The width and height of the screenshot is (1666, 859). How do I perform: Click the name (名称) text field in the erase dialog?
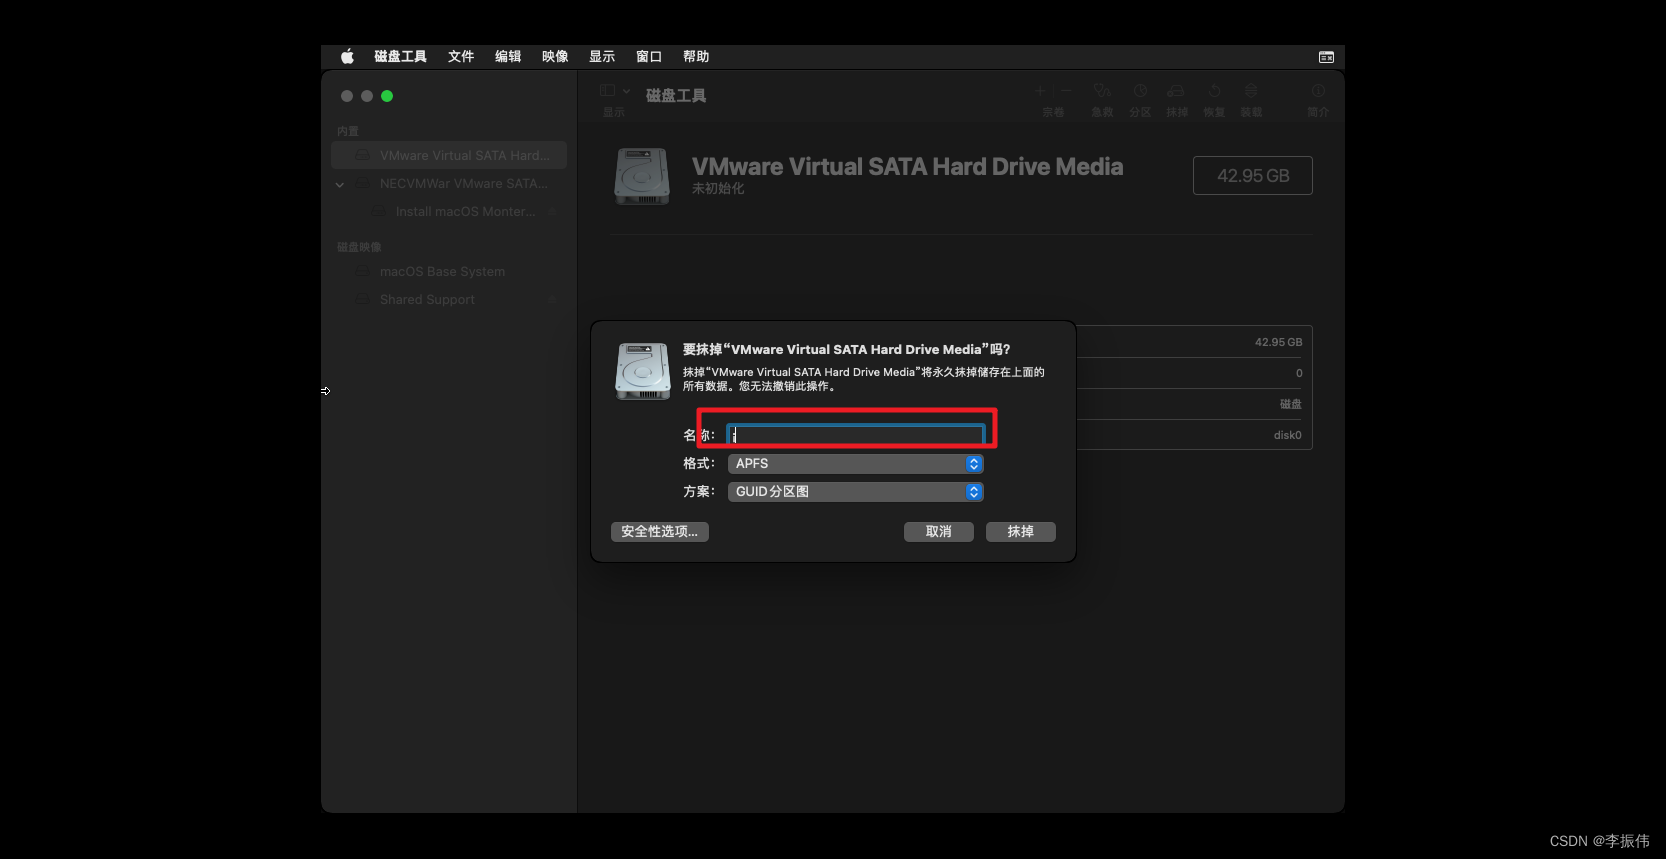pyautogui.click(x=855, y=435)
